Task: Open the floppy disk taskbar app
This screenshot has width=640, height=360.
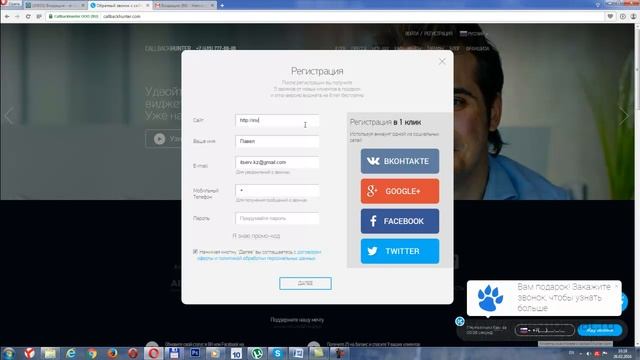Action: pyautogui.click(x=174, y=353)
